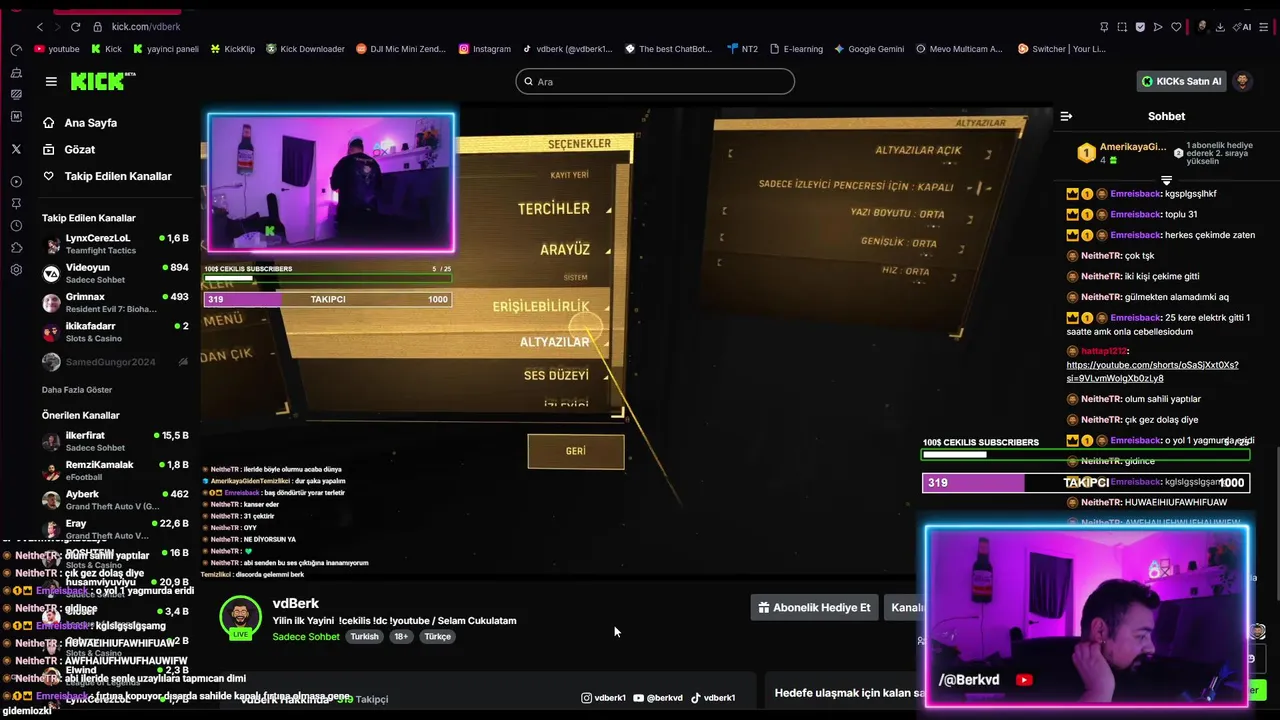Open the user profile avatar menu
This screenshot has height=720, width=1280.
click(x=1242, y=82)
